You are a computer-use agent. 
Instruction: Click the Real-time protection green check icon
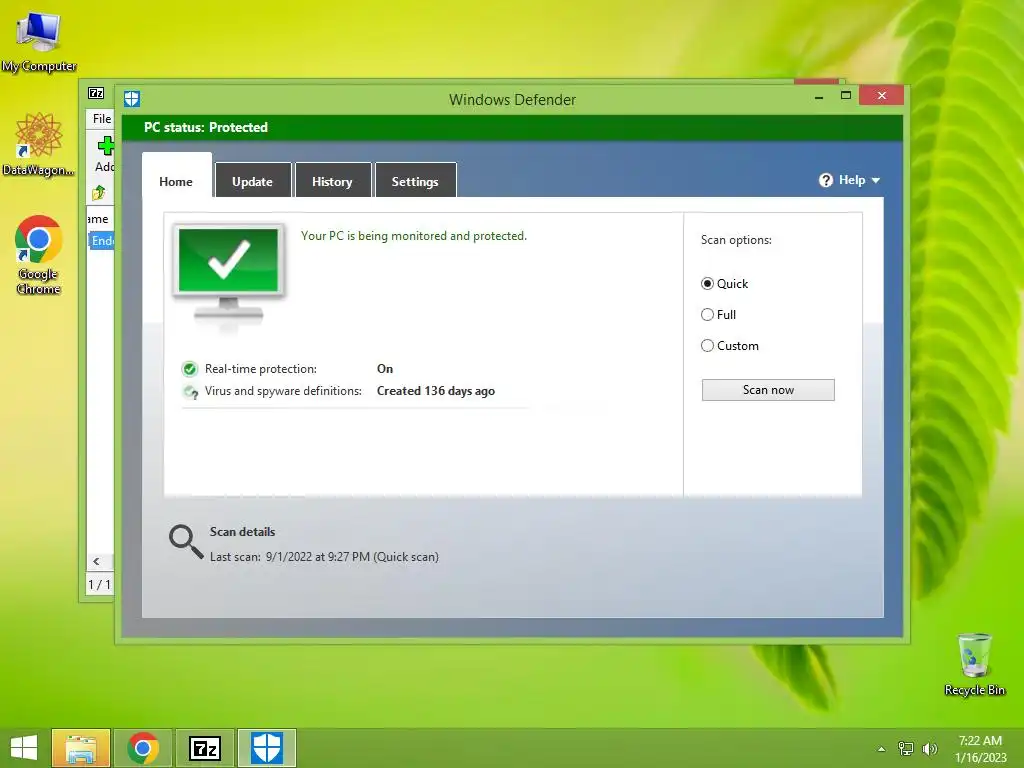[189, 369]
